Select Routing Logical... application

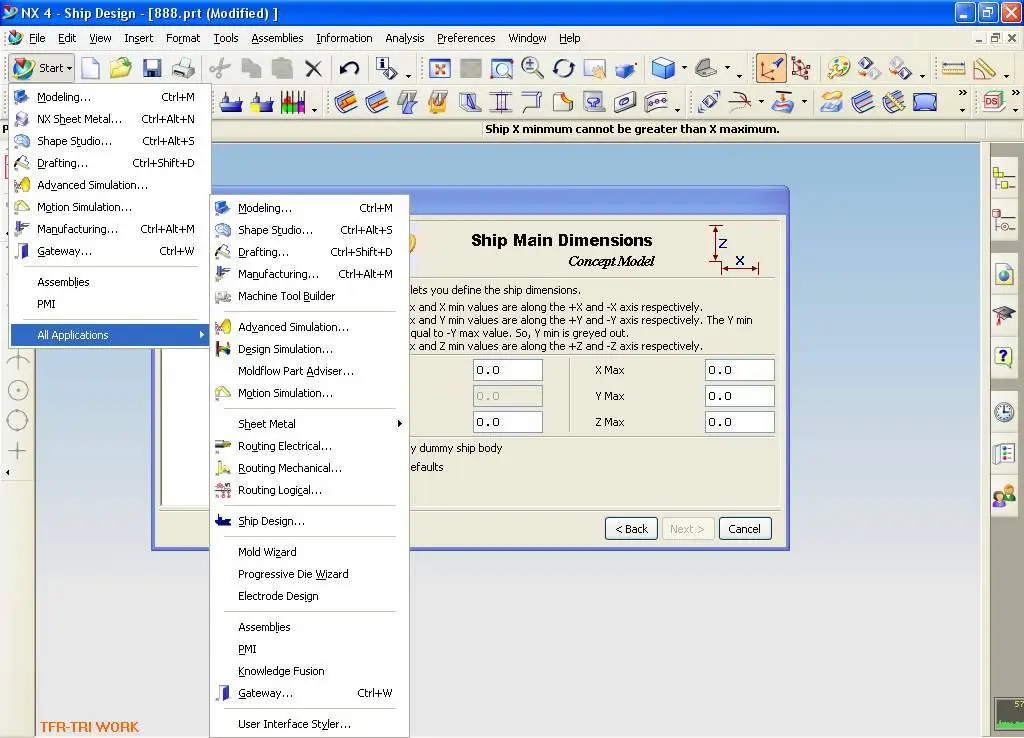[310, 490]
